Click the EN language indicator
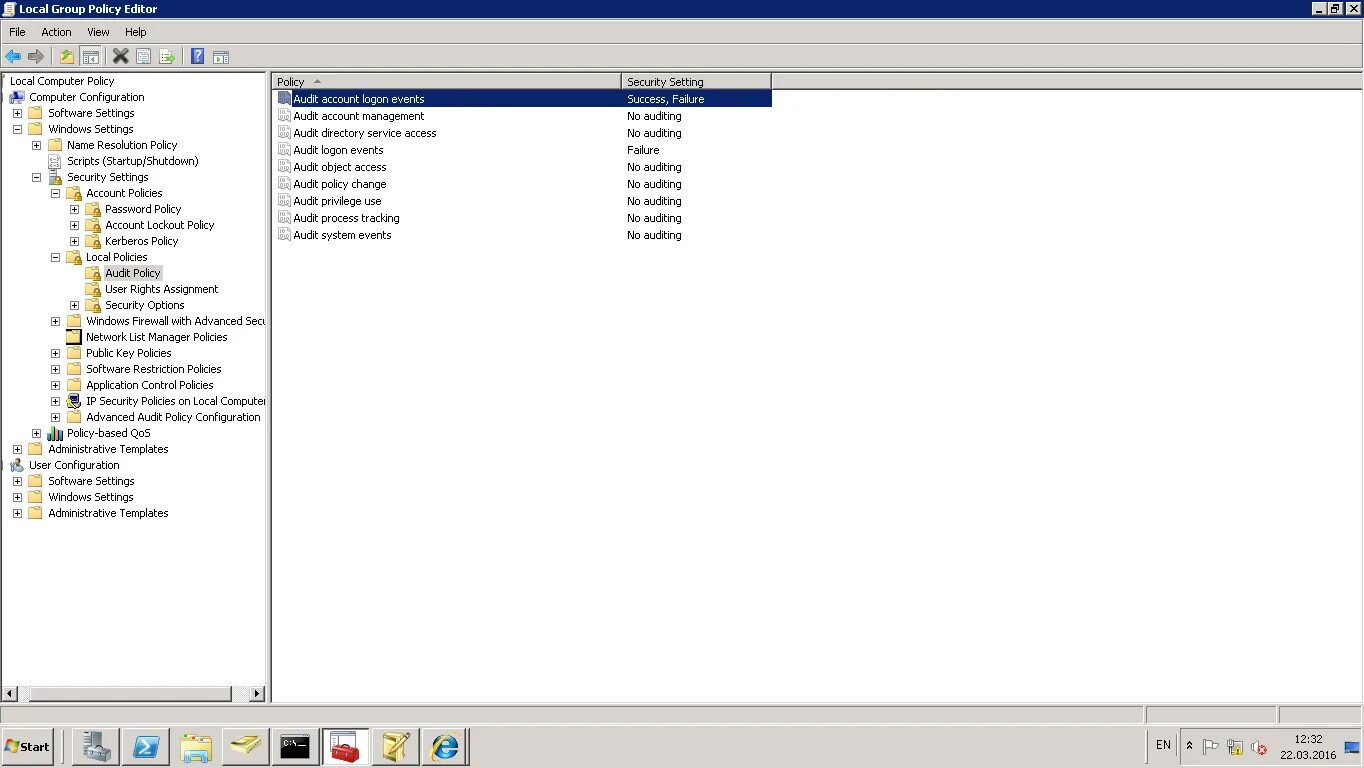Image resolution: width=1364 pixels, height=768 pixels. 1163,745
